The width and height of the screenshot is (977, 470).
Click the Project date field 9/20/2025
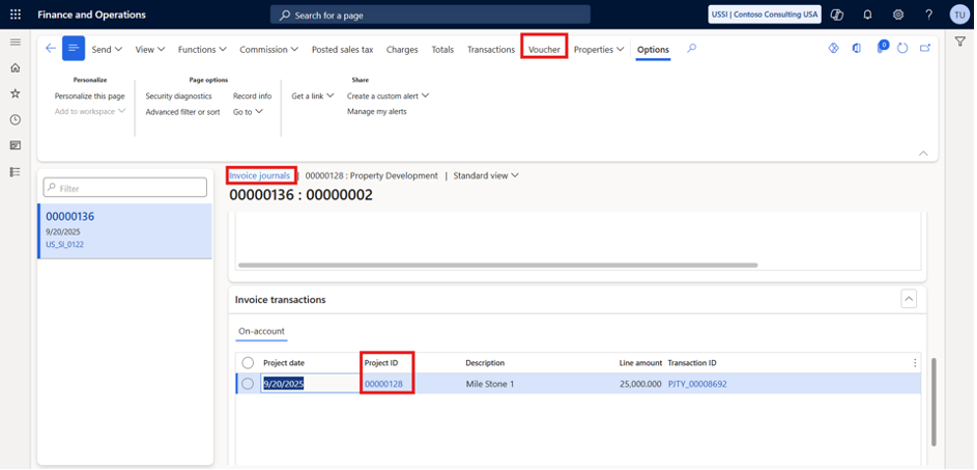pos(310,384)
